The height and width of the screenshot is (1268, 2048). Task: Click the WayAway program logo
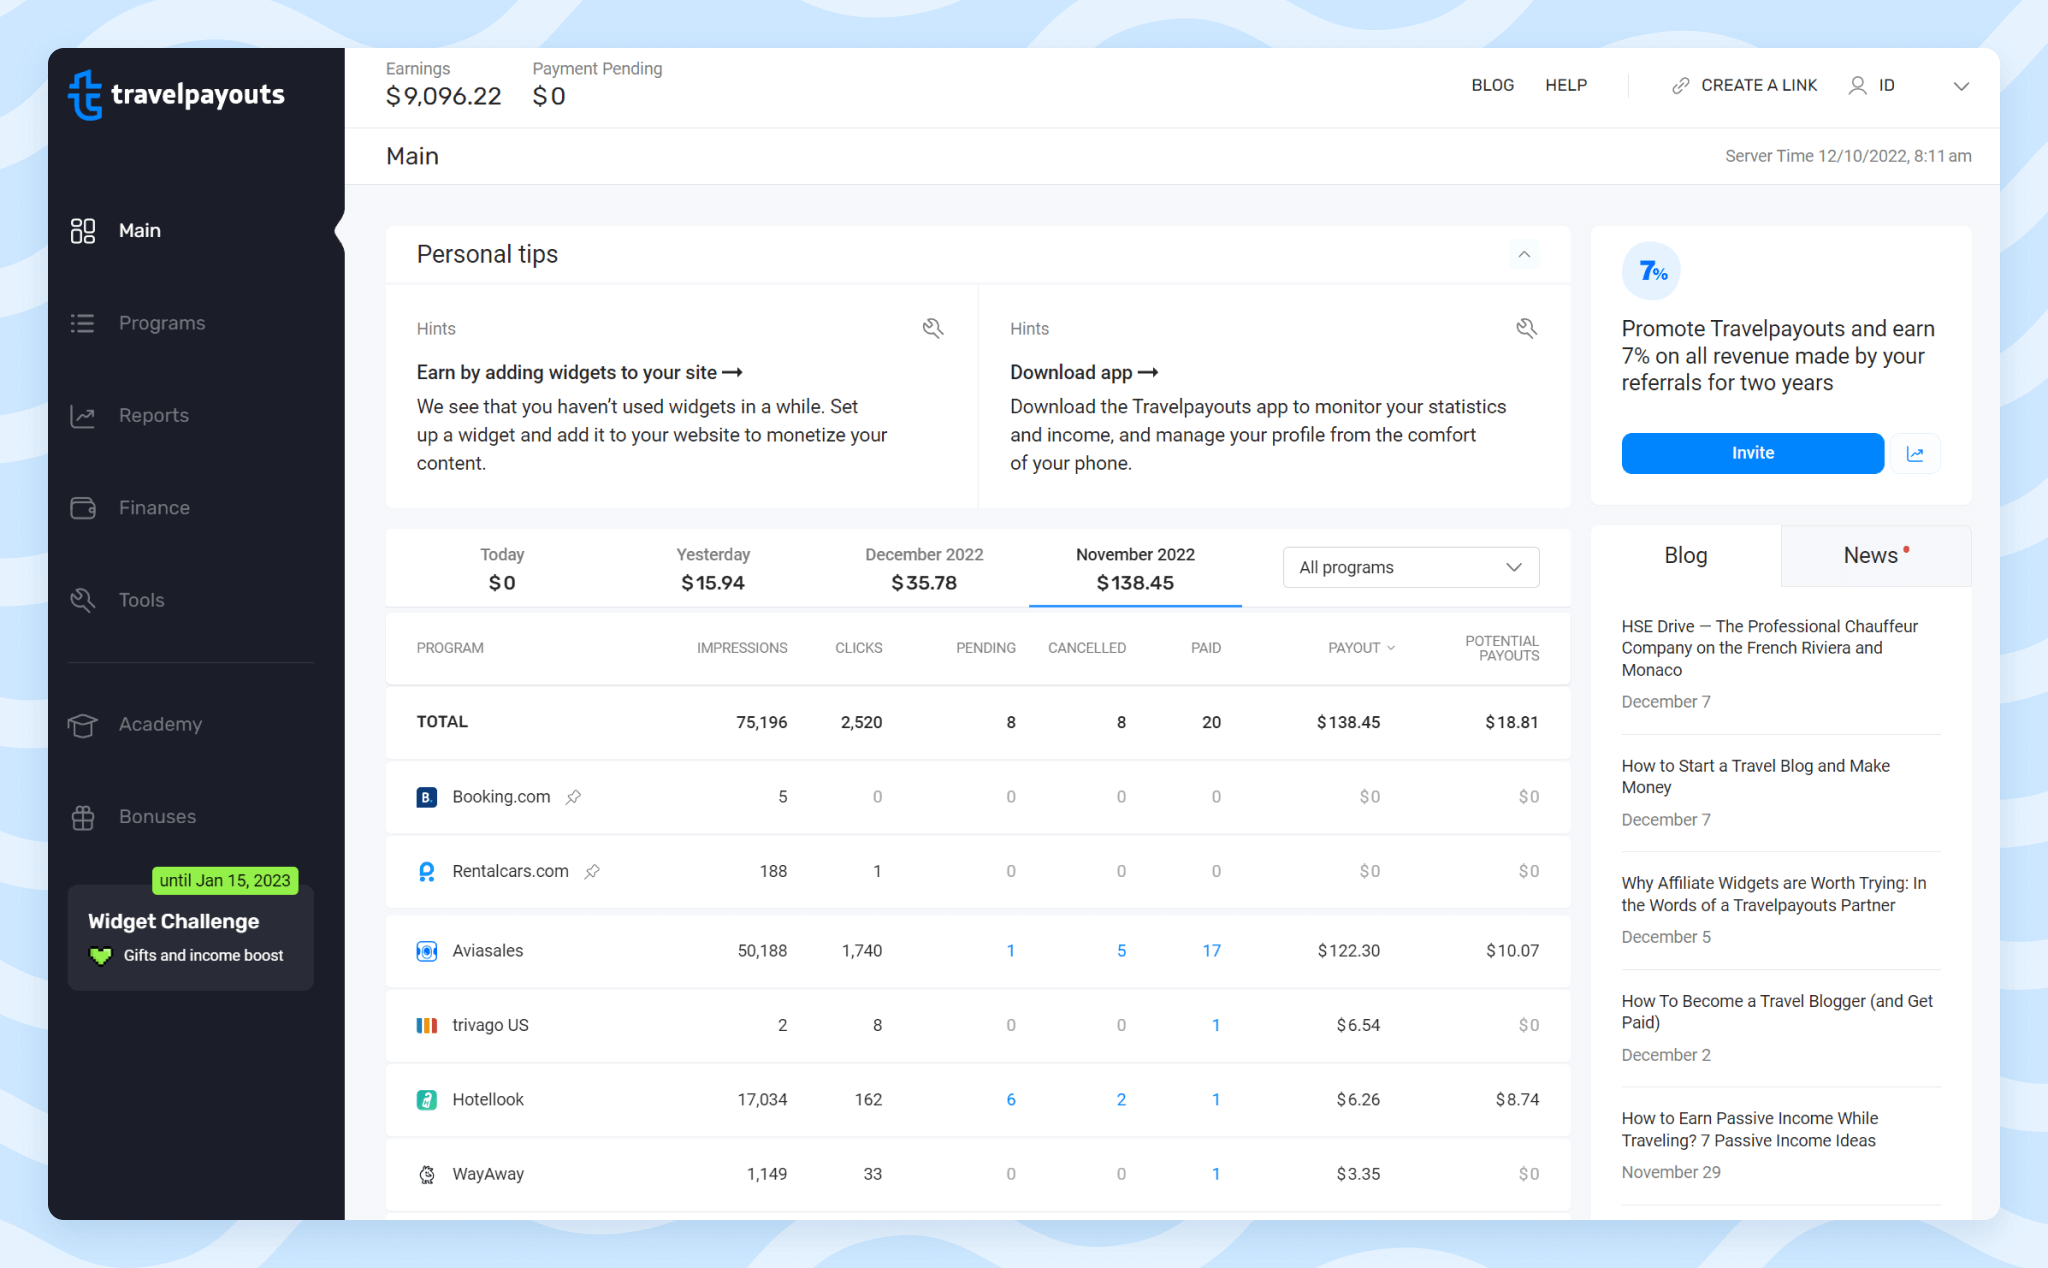click(427, 1174)
